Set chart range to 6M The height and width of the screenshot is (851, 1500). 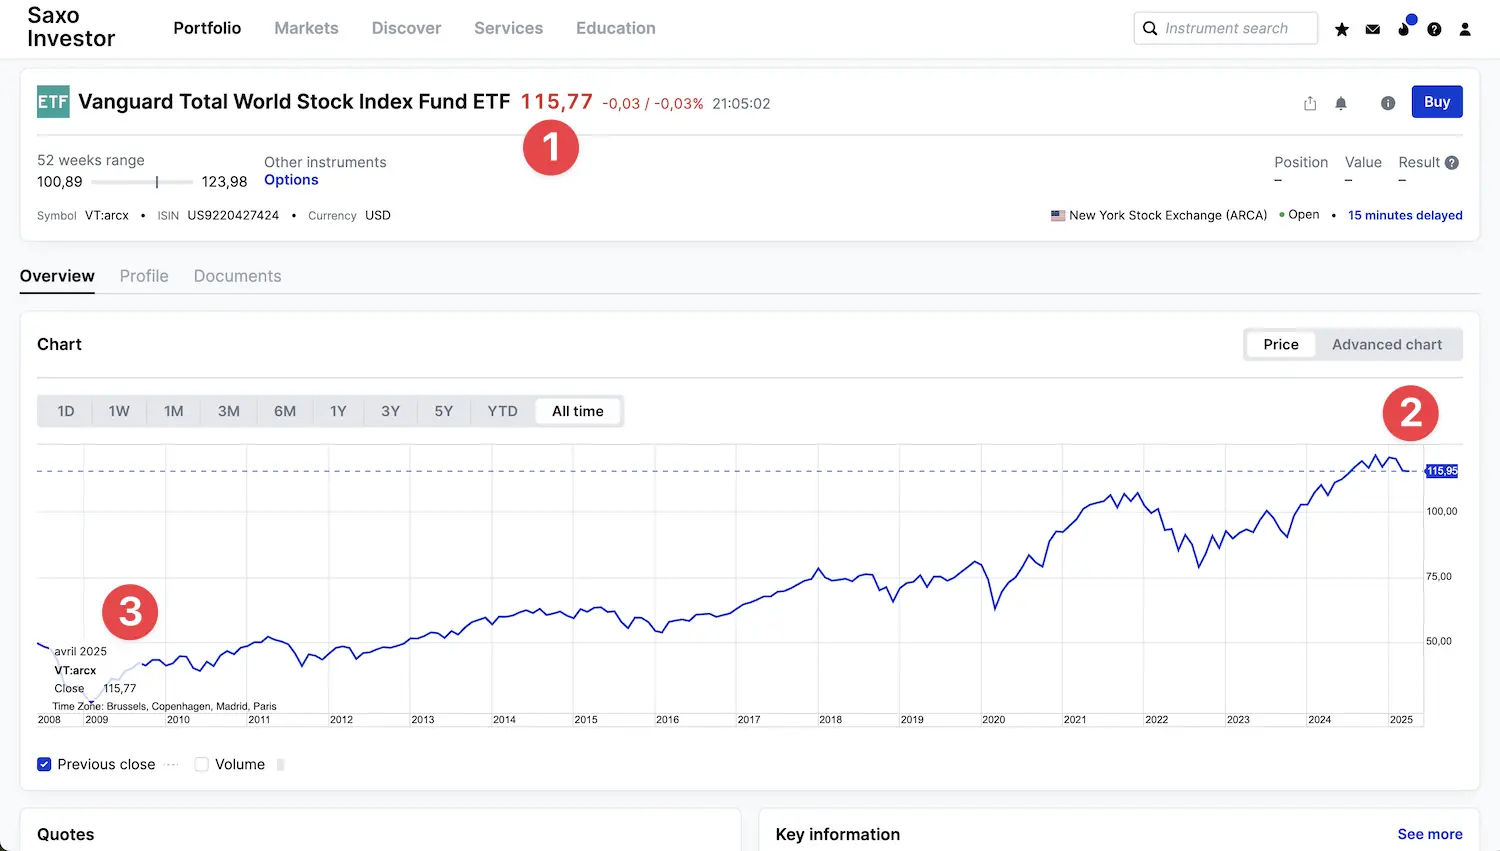(285, 411)
